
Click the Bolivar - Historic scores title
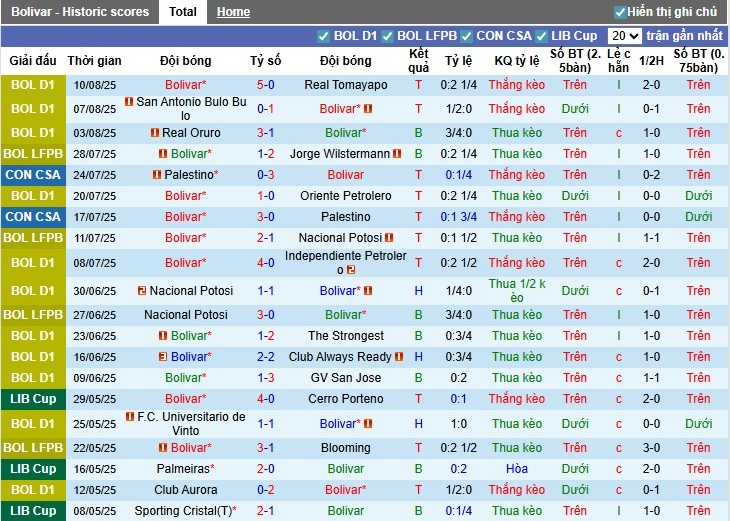pyautogui.click(x=80, y=12)
